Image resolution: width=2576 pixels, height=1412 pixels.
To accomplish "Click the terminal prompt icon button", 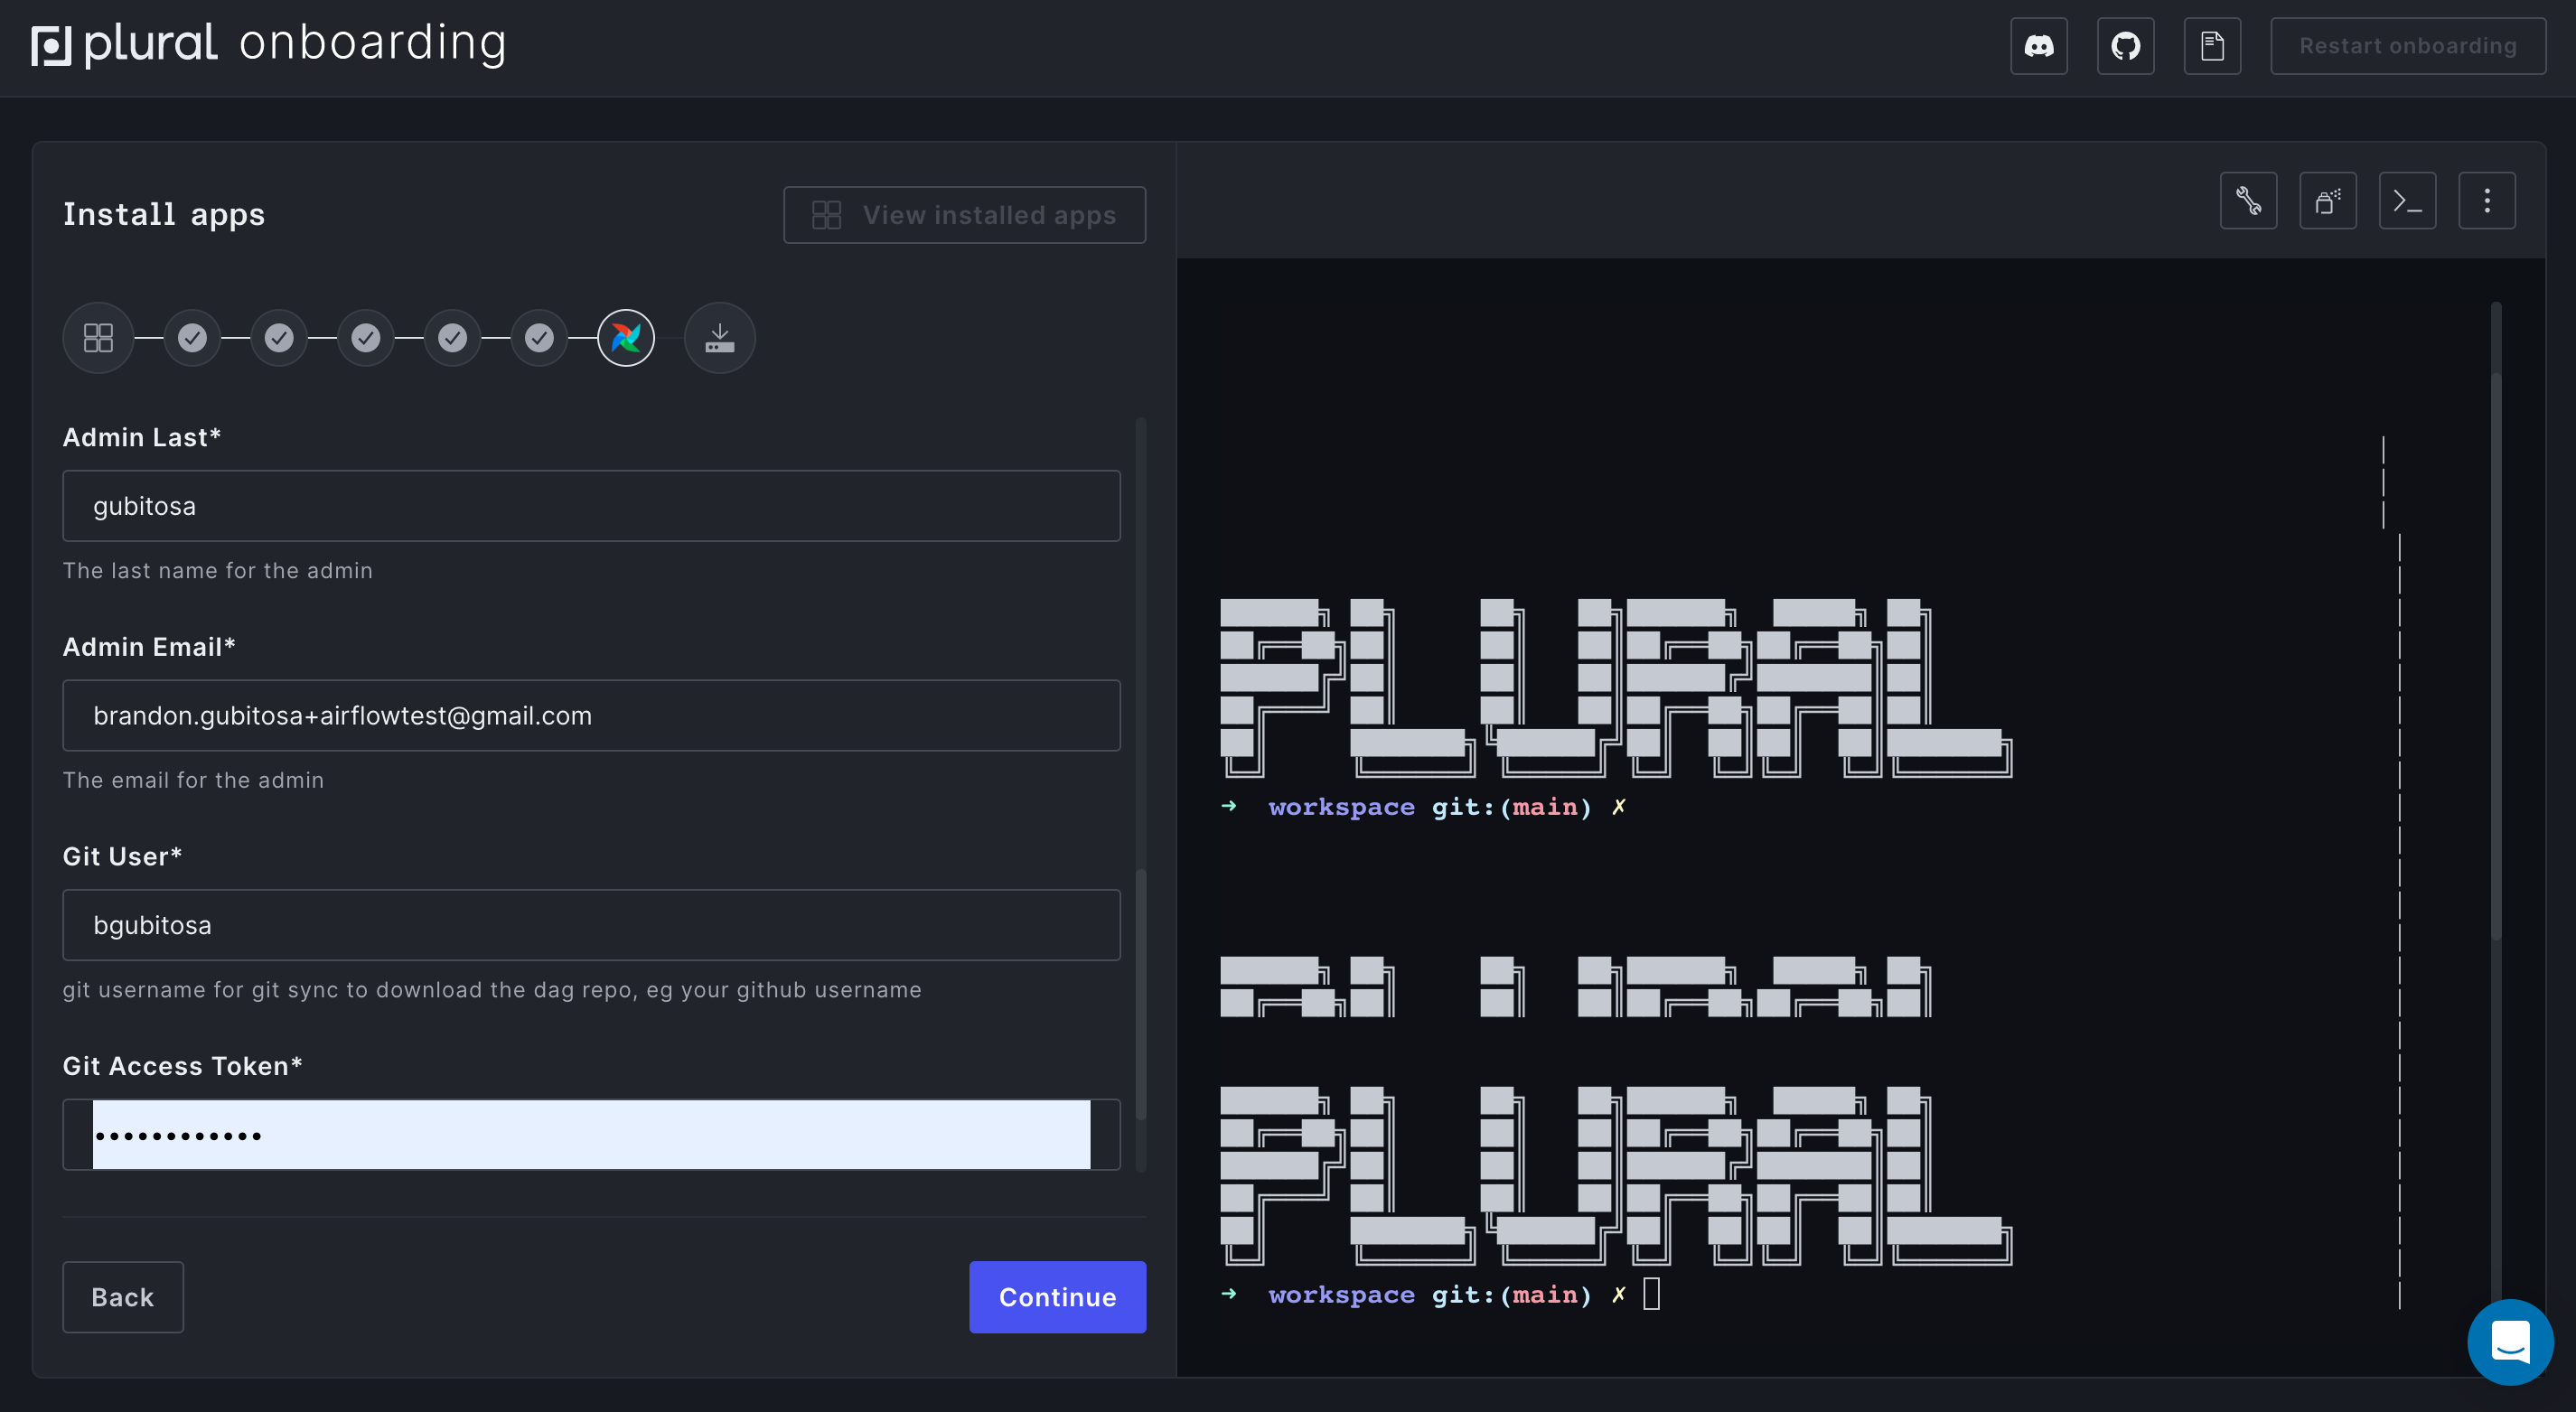I will (2407, 201).
